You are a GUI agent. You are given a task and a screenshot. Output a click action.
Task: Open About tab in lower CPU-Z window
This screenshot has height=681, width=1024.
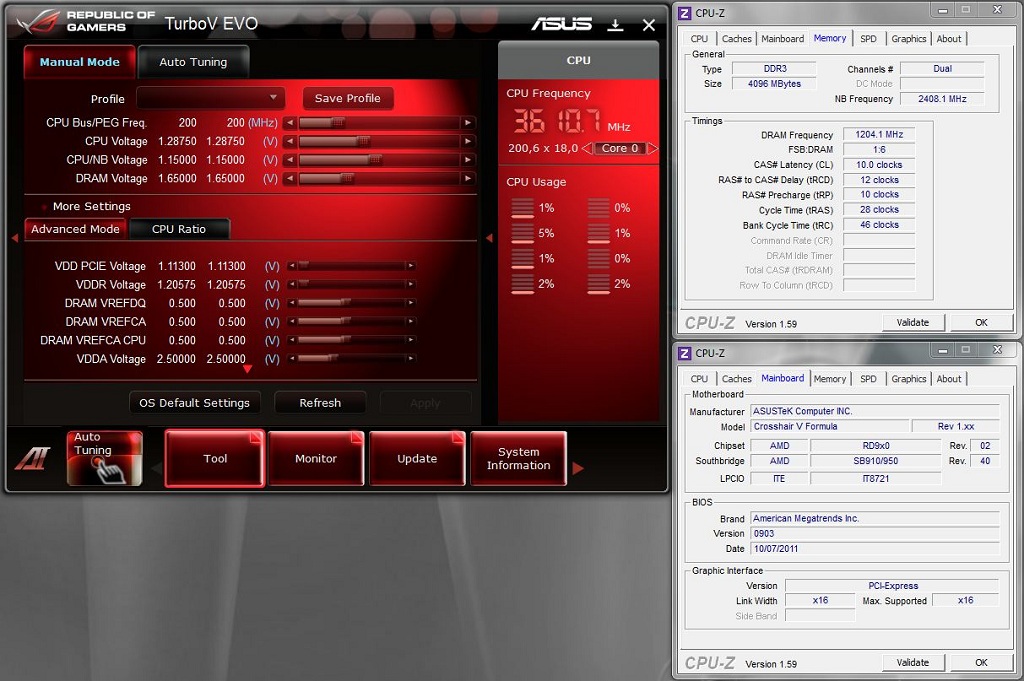(949, 379)
